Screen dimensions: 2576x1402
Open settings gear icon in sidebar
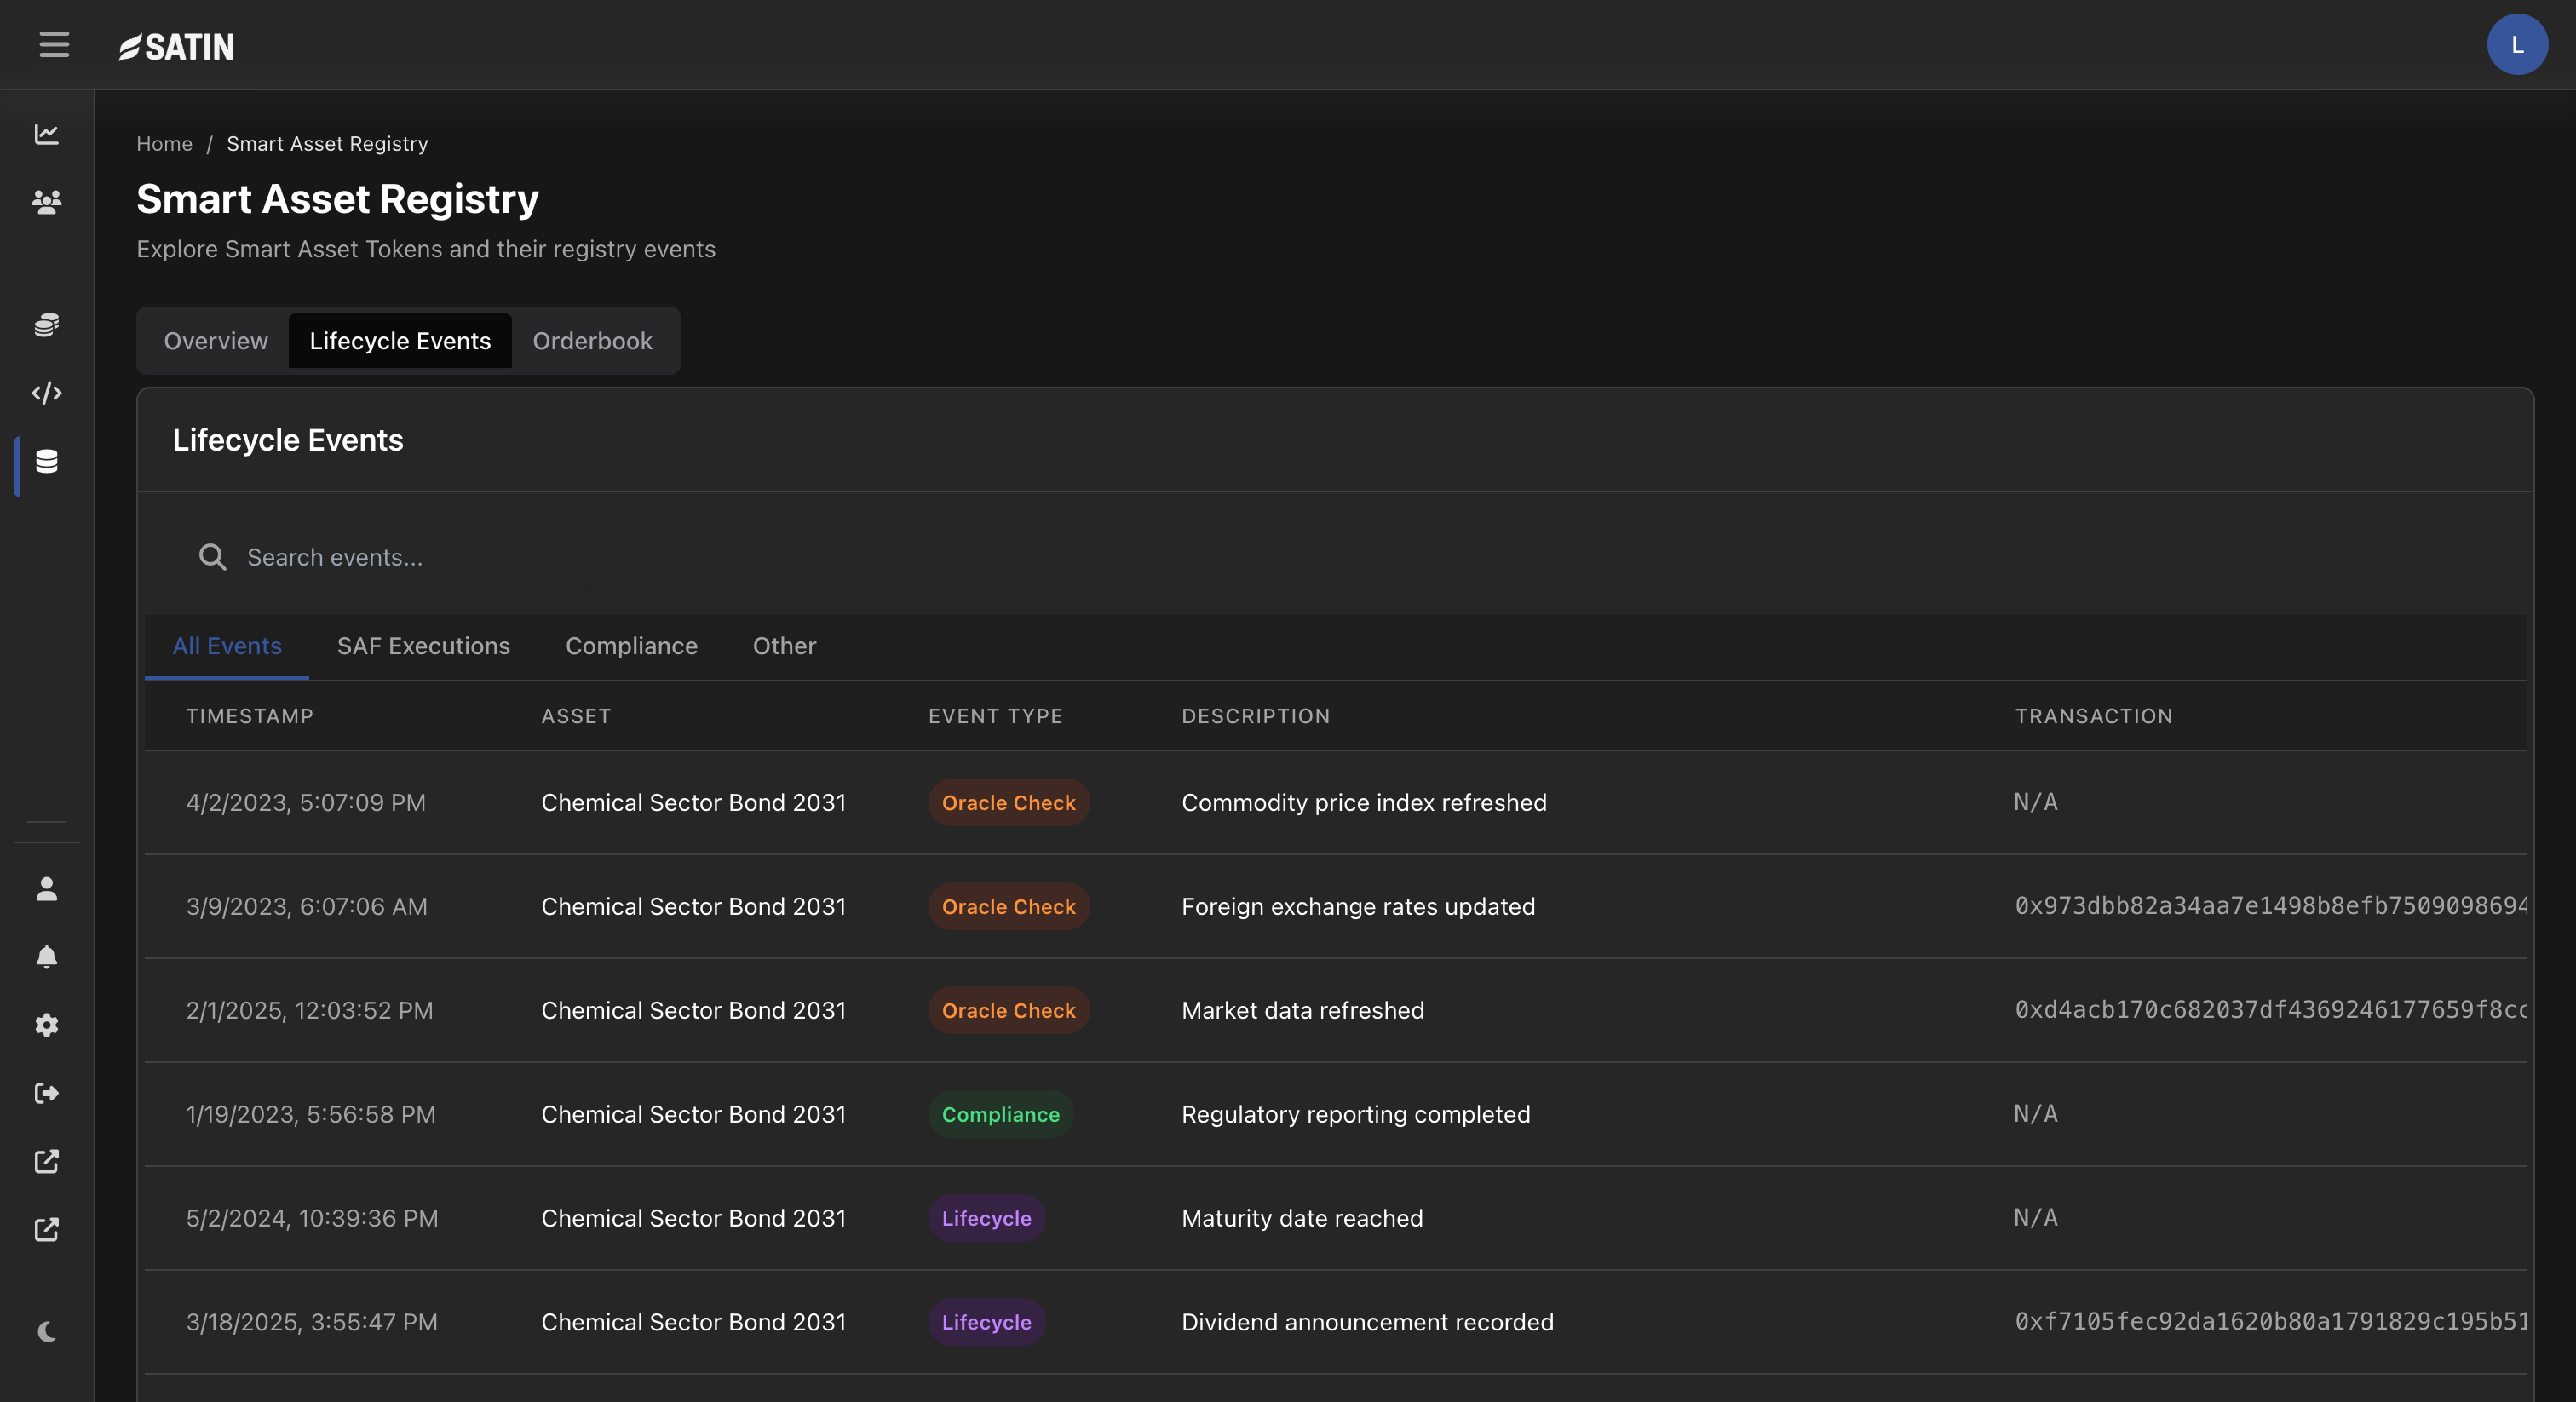[47, 1025]
